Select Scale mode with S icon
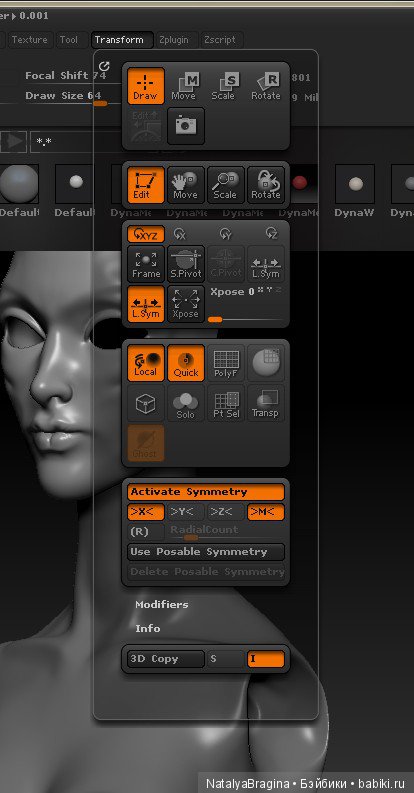 (225, 86)
